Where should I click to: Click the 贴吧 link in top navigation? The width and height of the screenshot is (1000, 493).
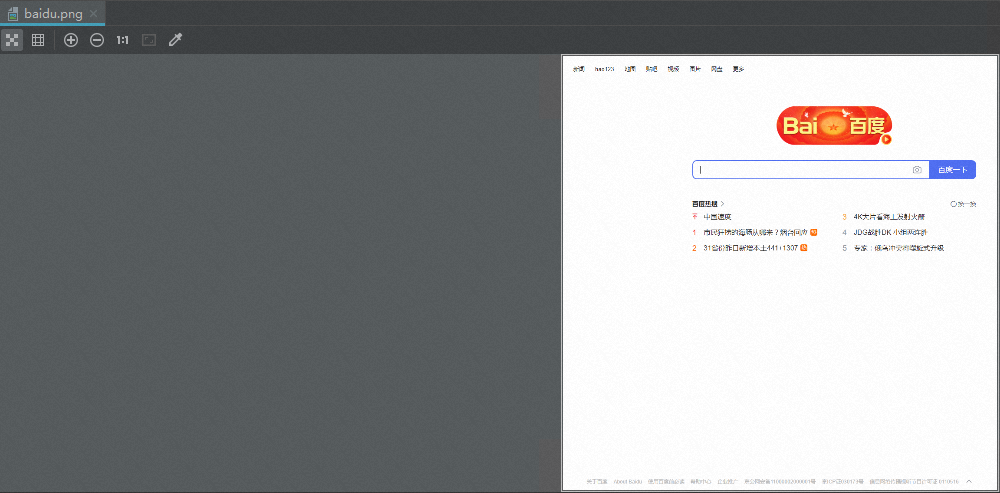[651, 69]
